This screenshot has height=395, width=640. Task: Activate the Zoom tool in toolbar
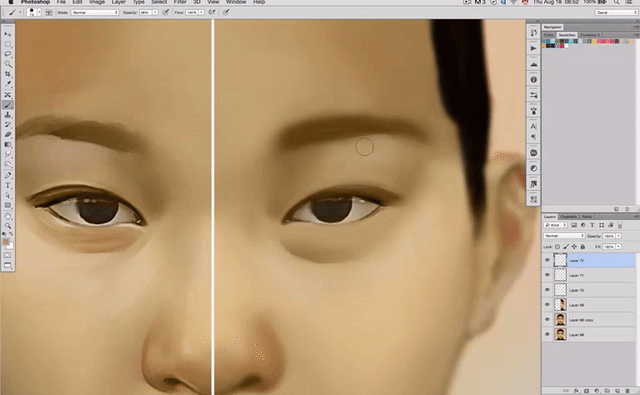coord(8,226)
